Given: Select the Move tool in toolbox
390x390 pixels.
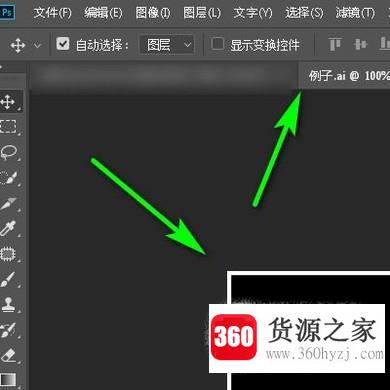Looking at the screenshot, I should [x=8, y=102].
